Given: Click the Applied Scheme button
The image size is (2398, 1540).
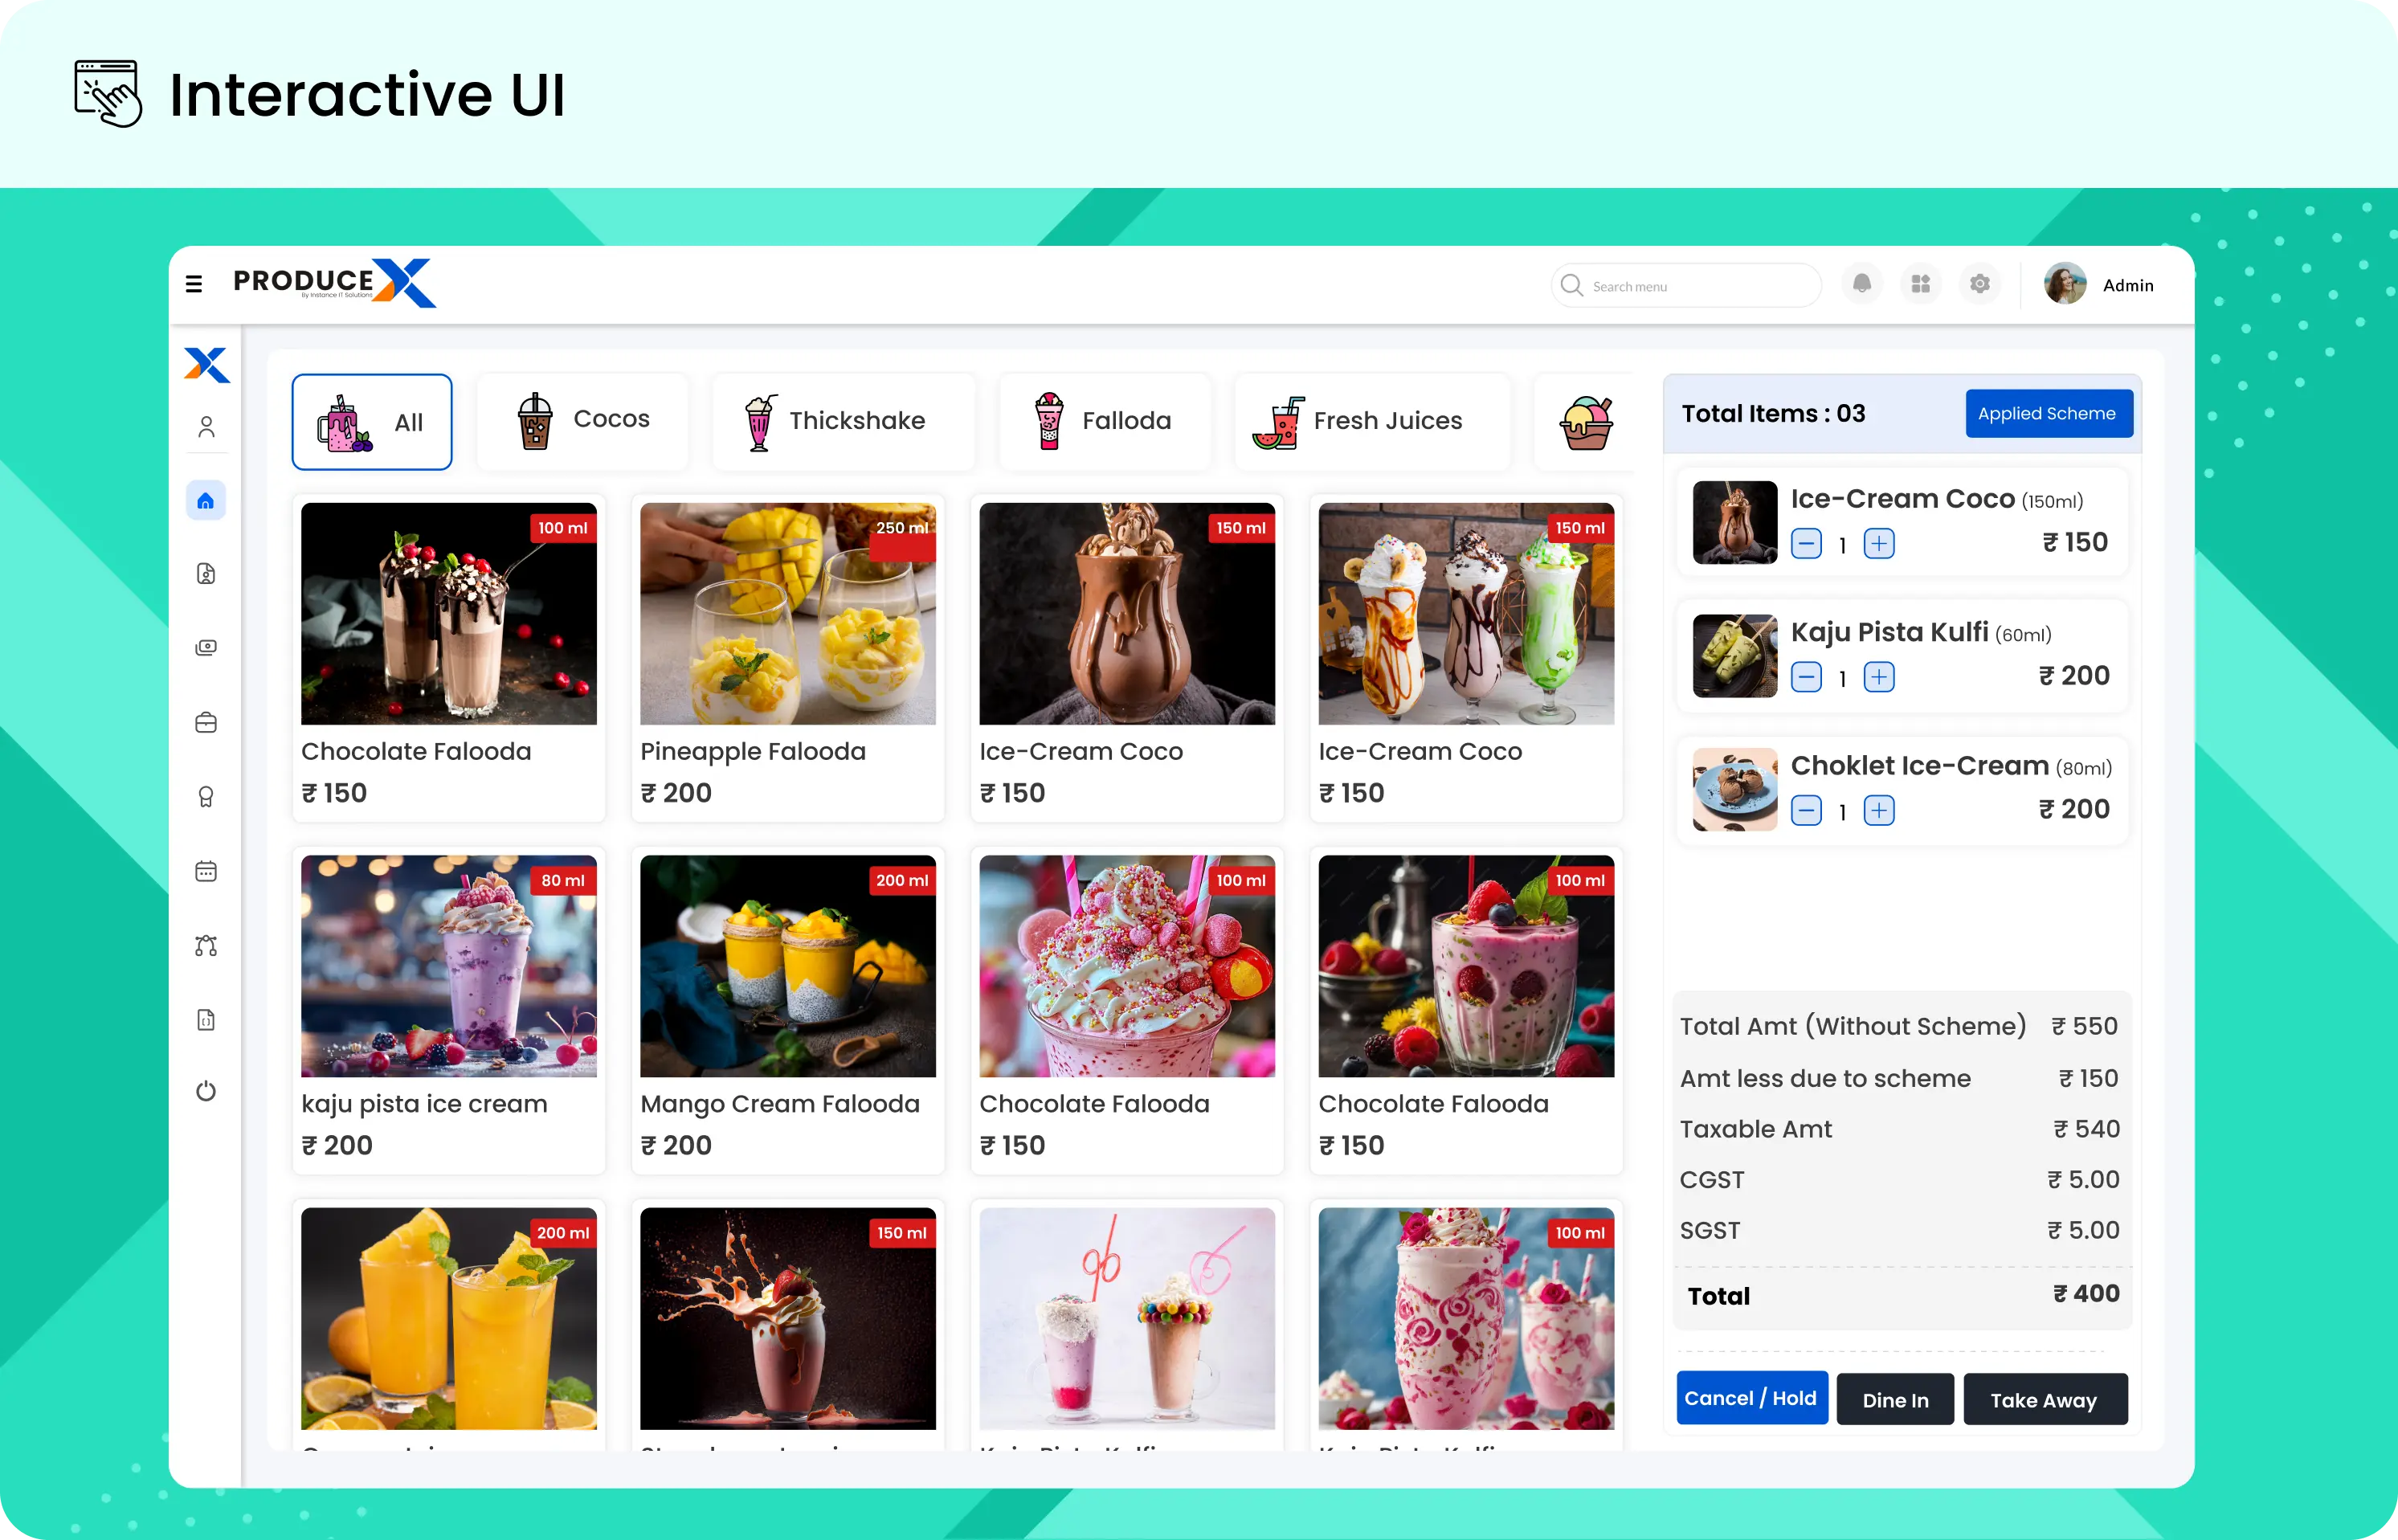Looking at the screenshot, I should tap(2048, 413).
